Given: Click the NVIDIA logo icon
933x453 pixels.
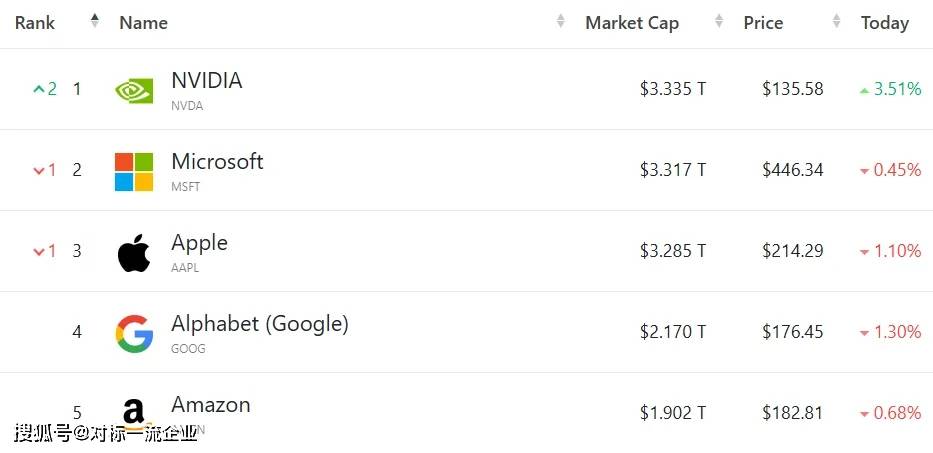Looking at the screenshot, I should coord(134,90).
